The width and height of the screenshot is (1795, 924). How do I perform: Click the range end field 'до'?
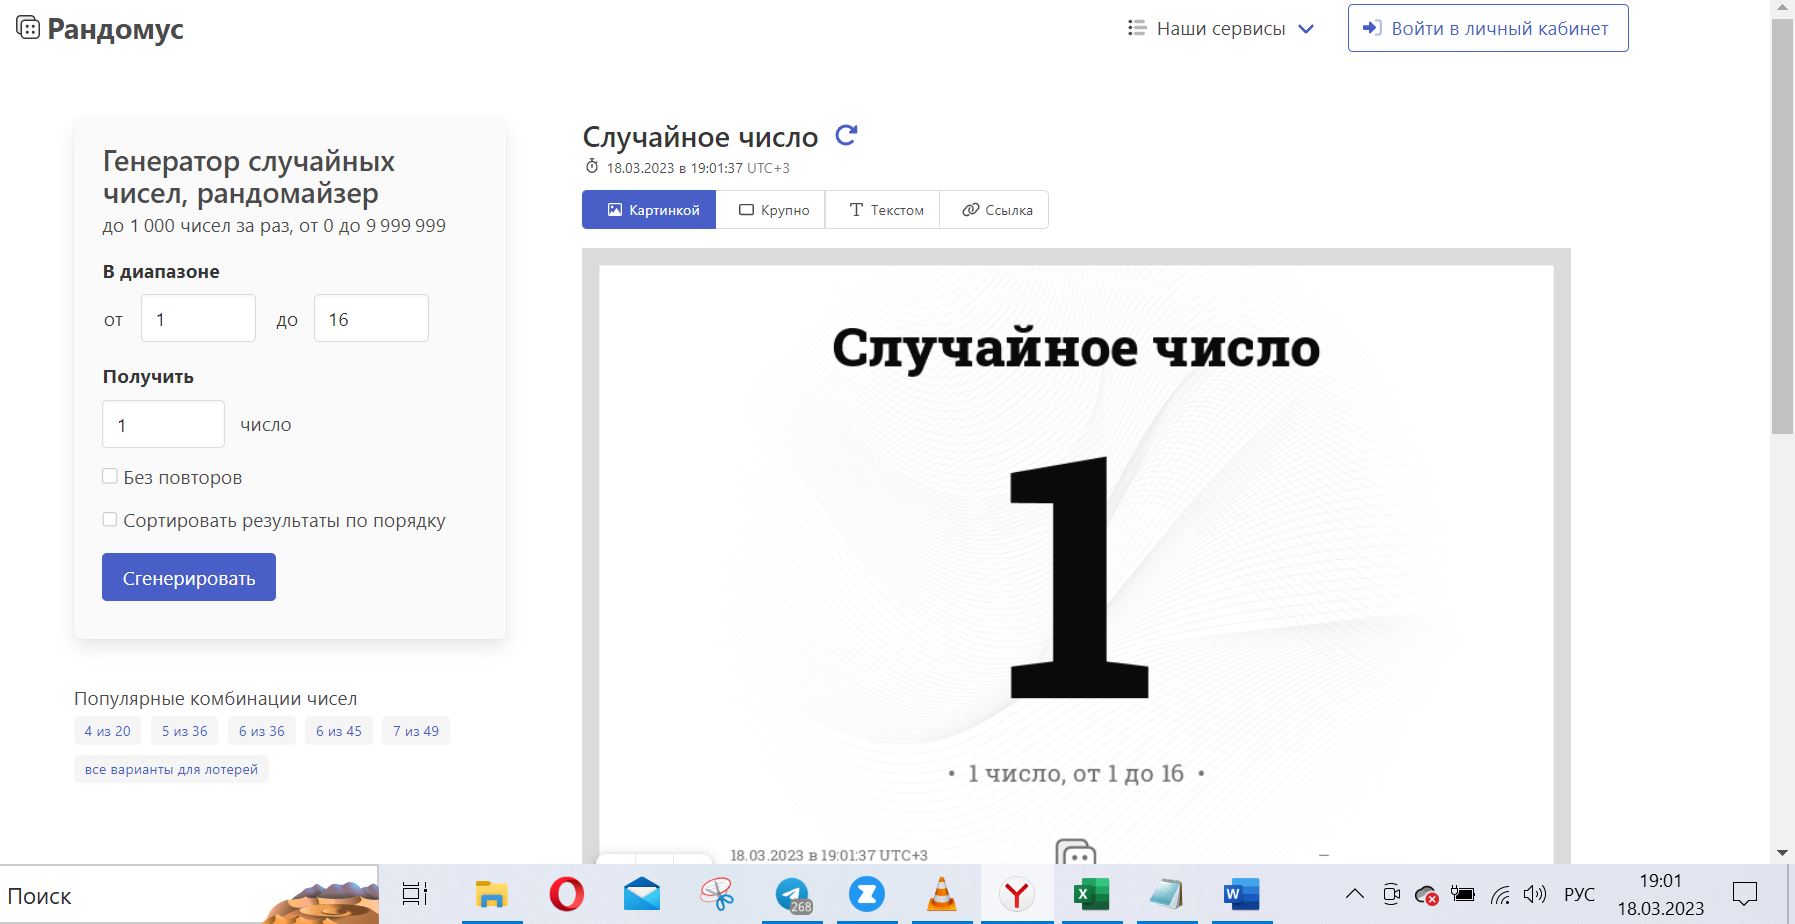point(371,318)
